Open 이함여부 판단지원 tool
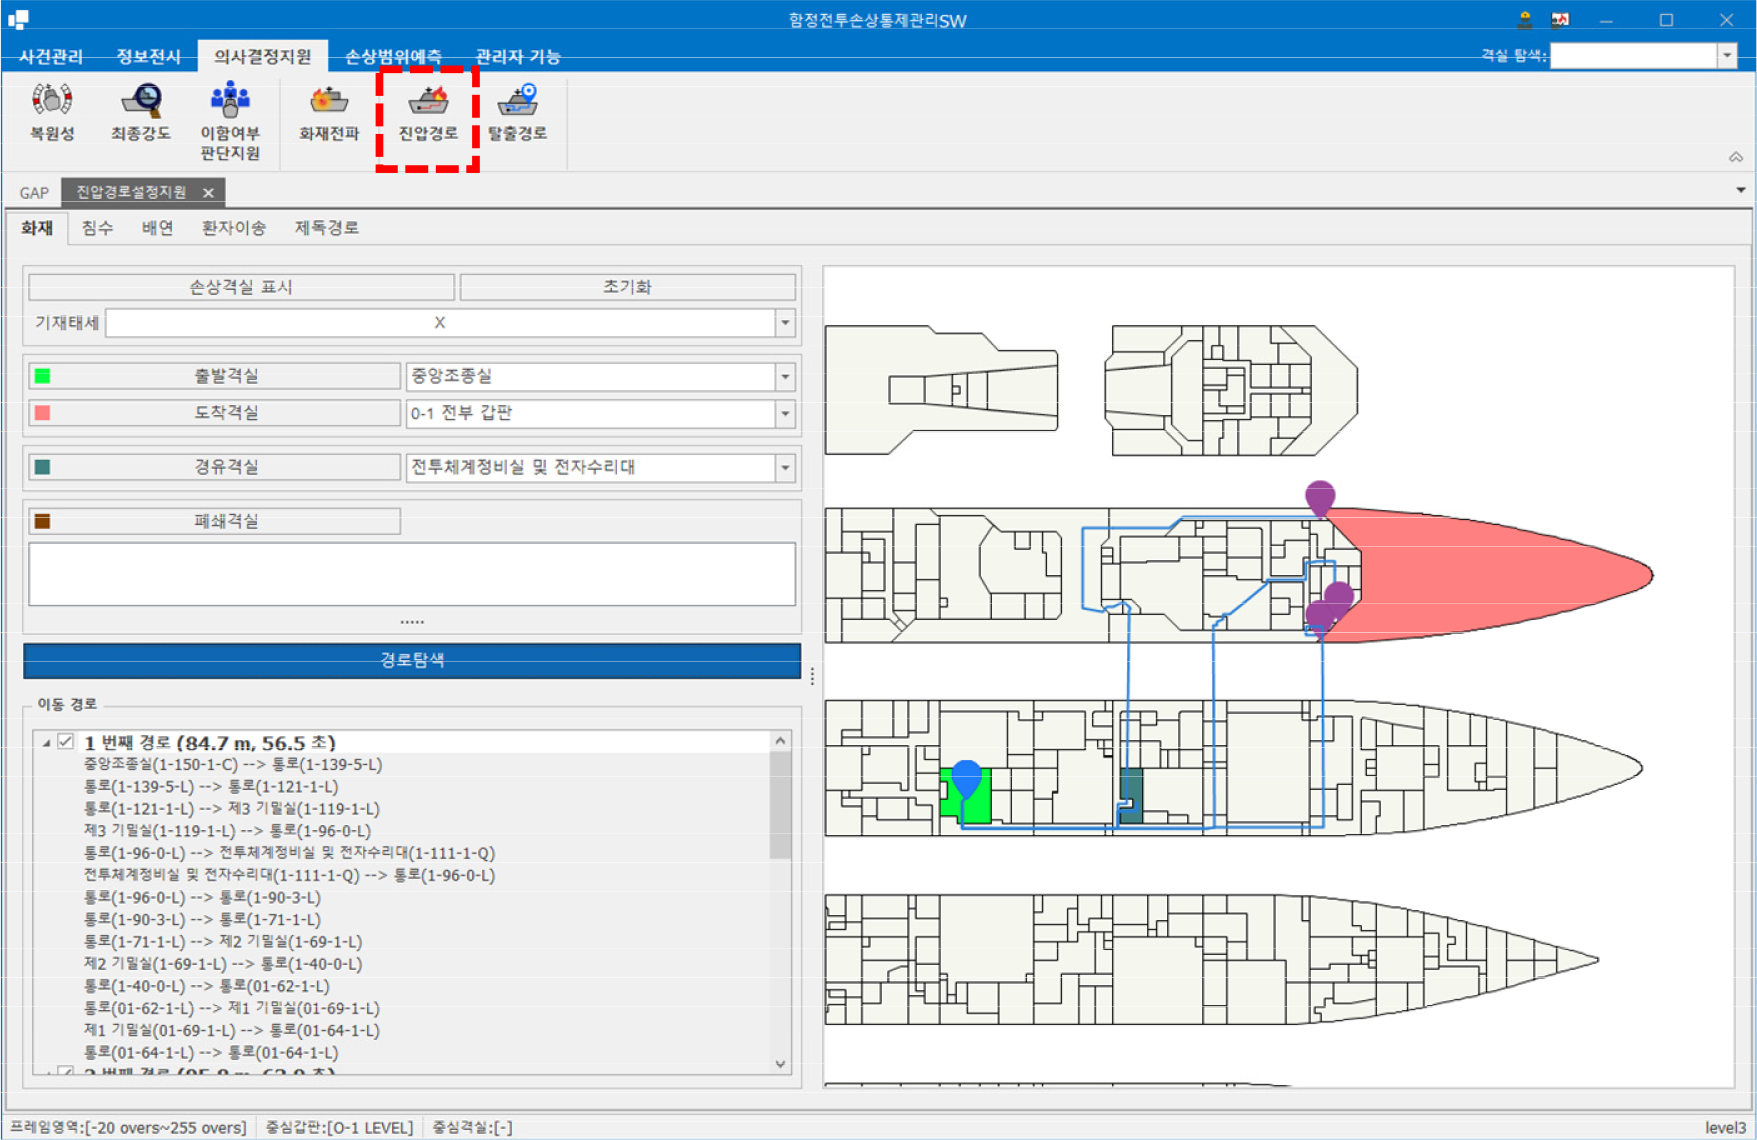1757x1140 pixels. [230, 121]
